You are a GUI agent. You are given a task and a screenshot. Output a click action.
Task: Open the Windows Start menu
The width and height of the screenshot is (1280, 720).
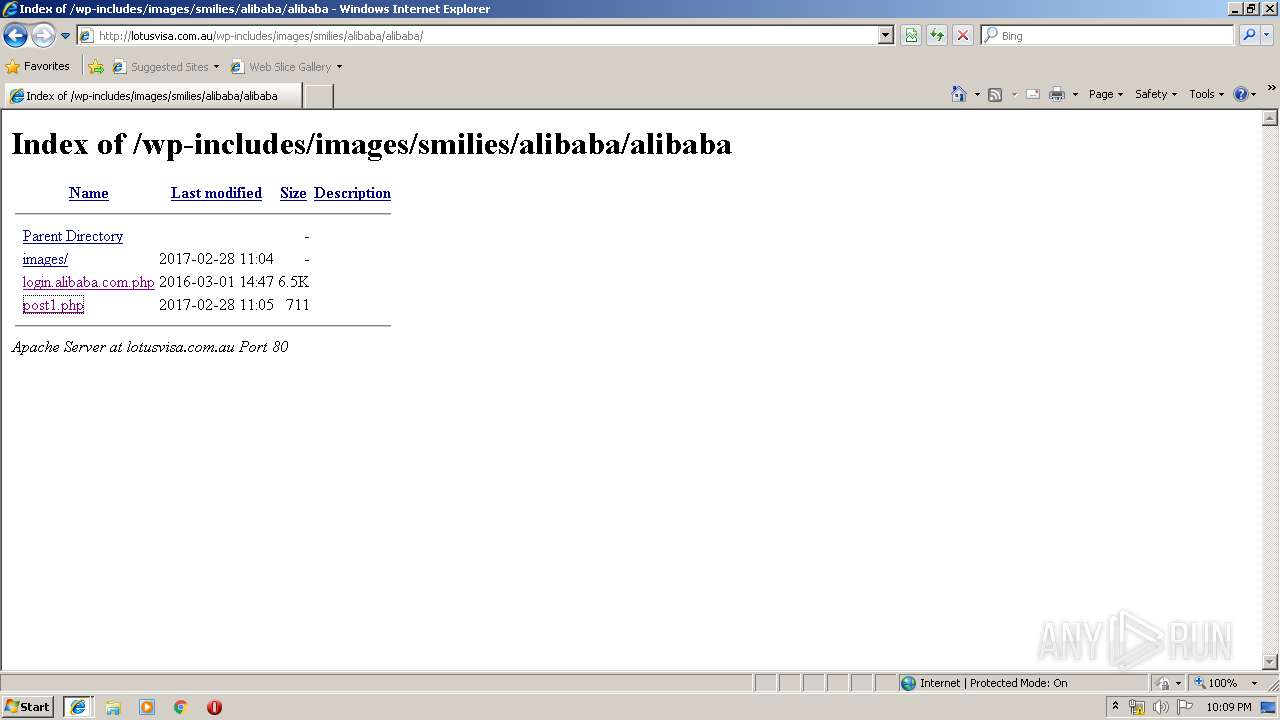[27, 707]
